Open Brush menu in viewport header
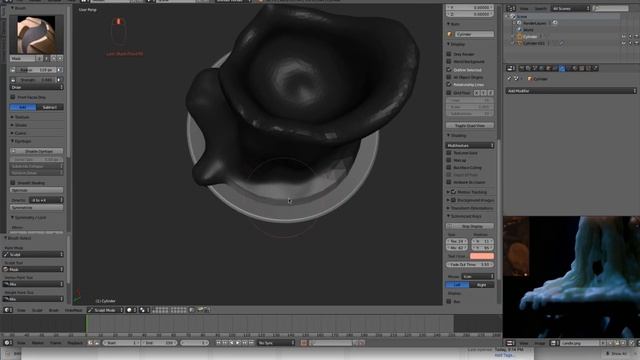 [x=53, y=310]
